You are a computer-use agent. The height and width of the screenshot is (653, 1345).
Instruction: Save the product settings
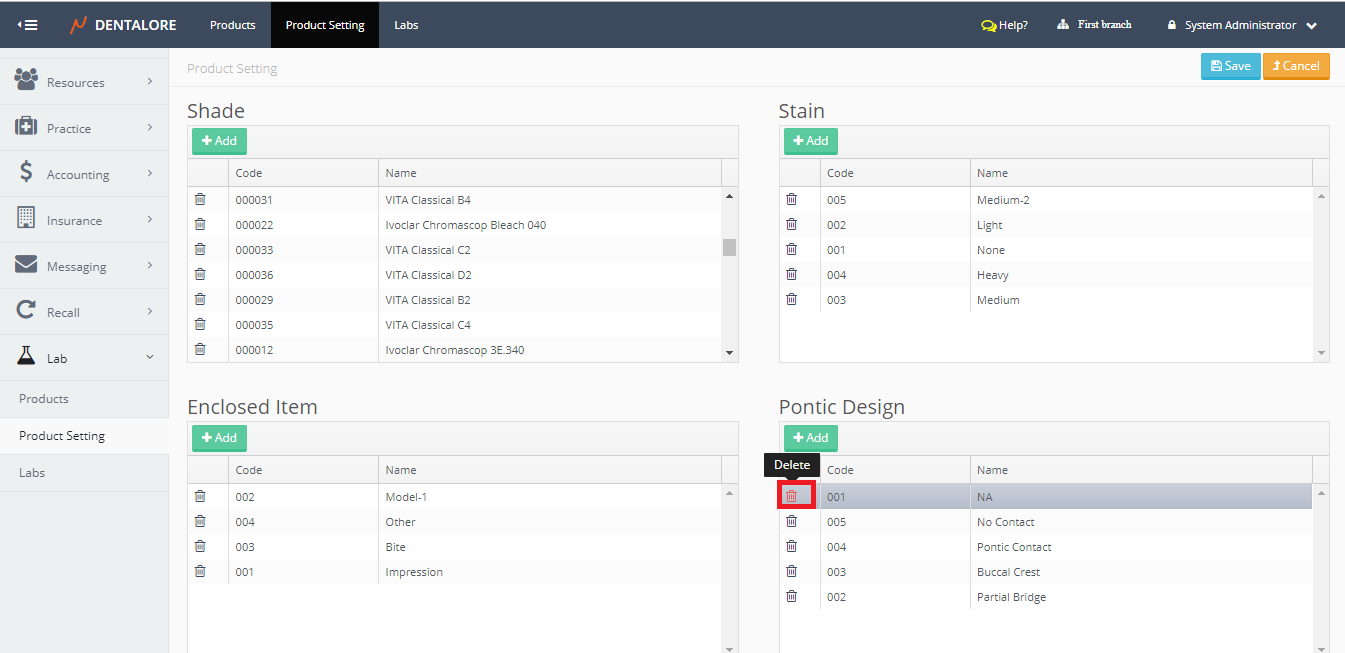click(1230, 66)
